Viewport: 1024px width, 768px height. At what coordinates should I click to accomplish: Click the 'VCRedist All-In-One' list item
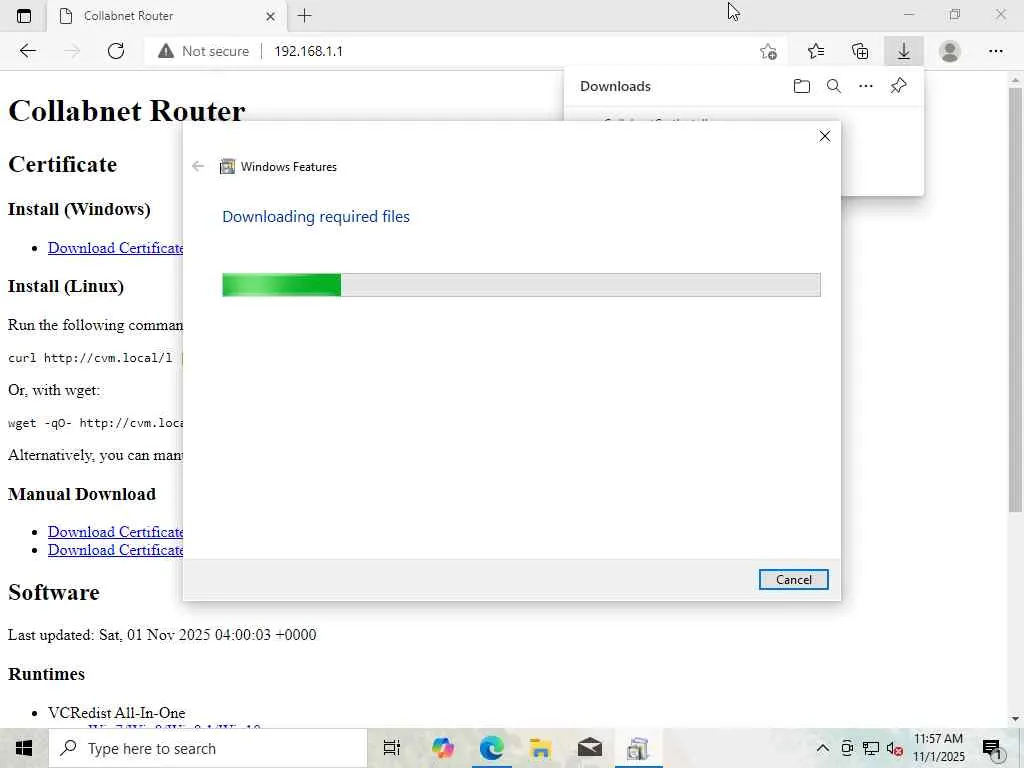click(x=116, y=712)
